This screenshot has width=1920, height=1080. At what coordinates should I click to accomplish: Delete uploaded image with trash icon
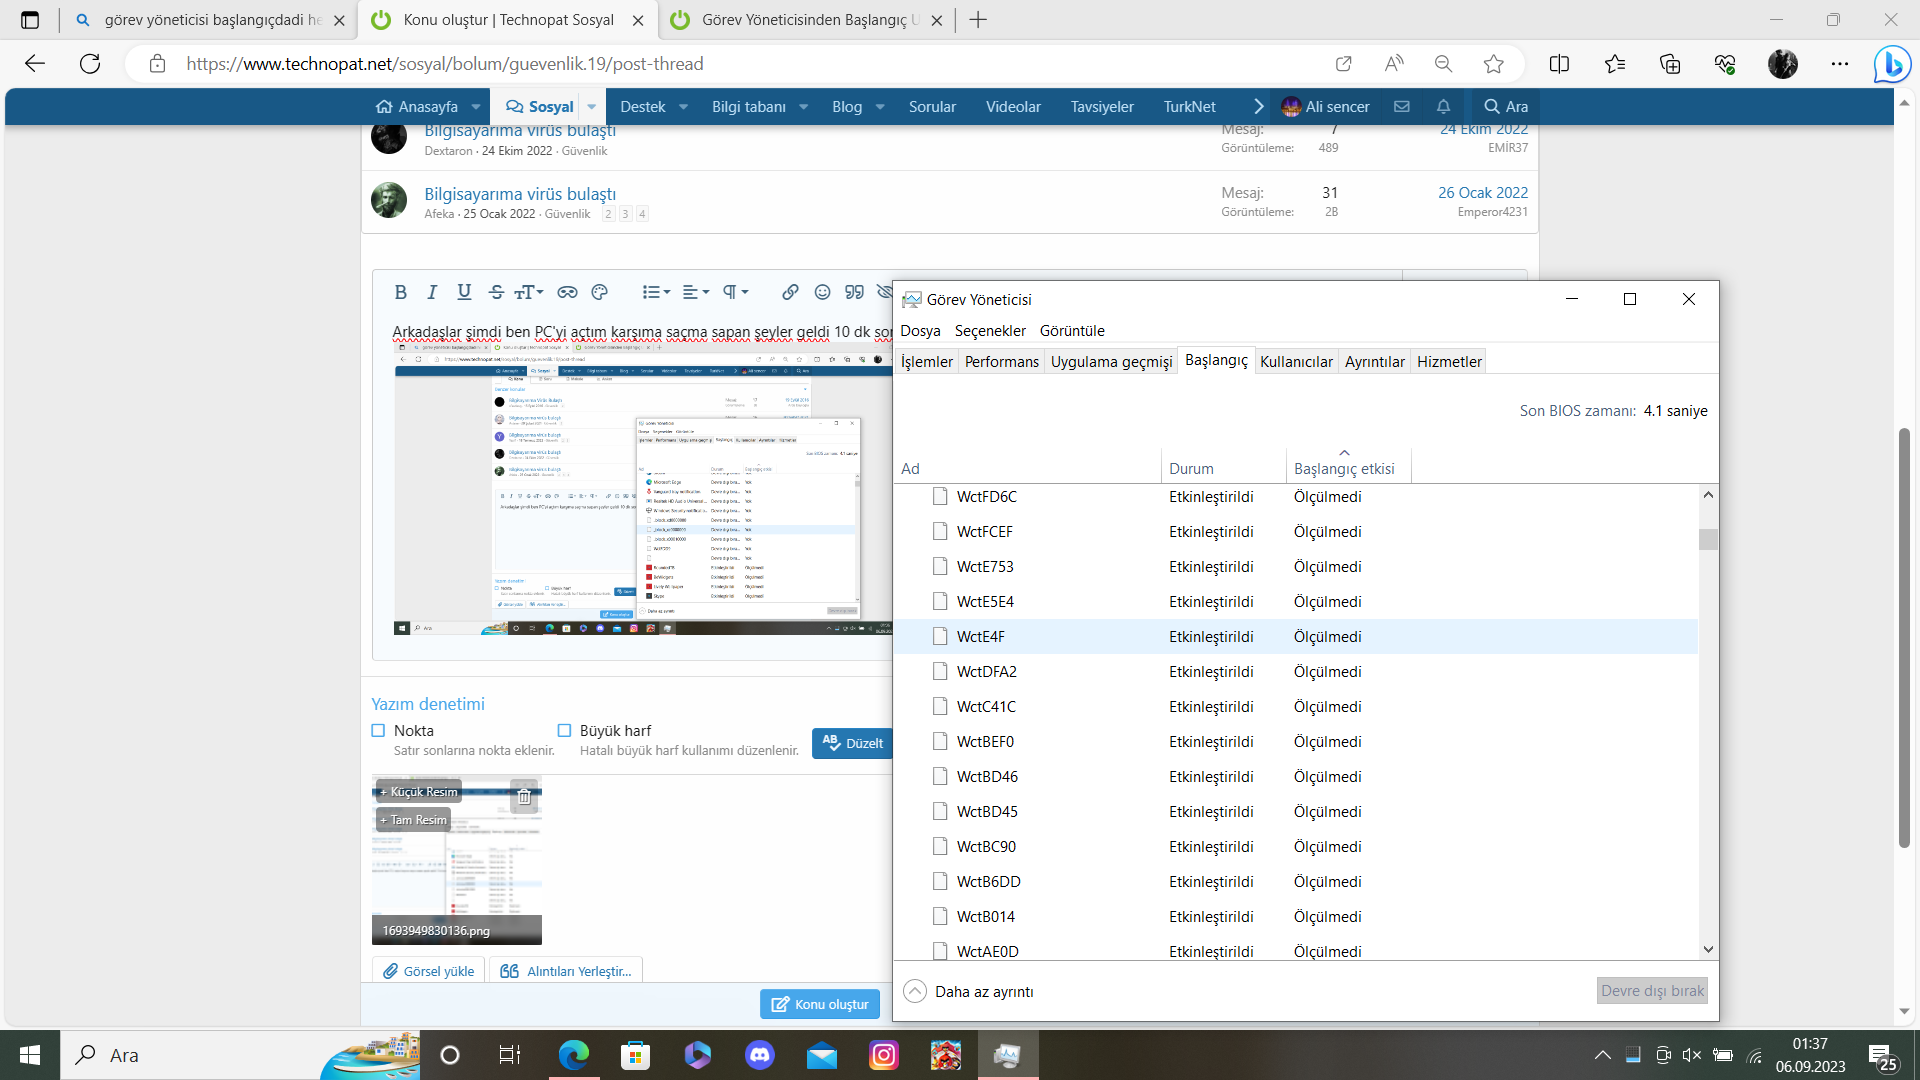(x=524, y=797)
